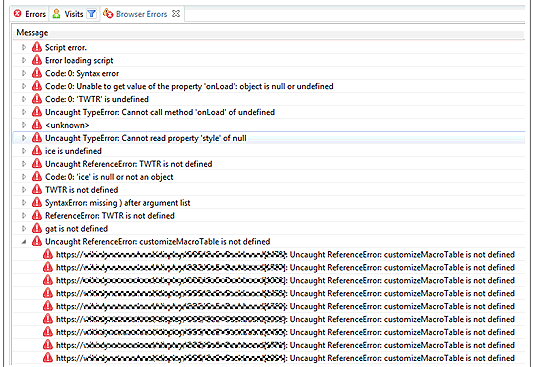
Task: Expand 'Code: 0: Syntax error' row
Action: pyautogui.click(x=24, y=73)
